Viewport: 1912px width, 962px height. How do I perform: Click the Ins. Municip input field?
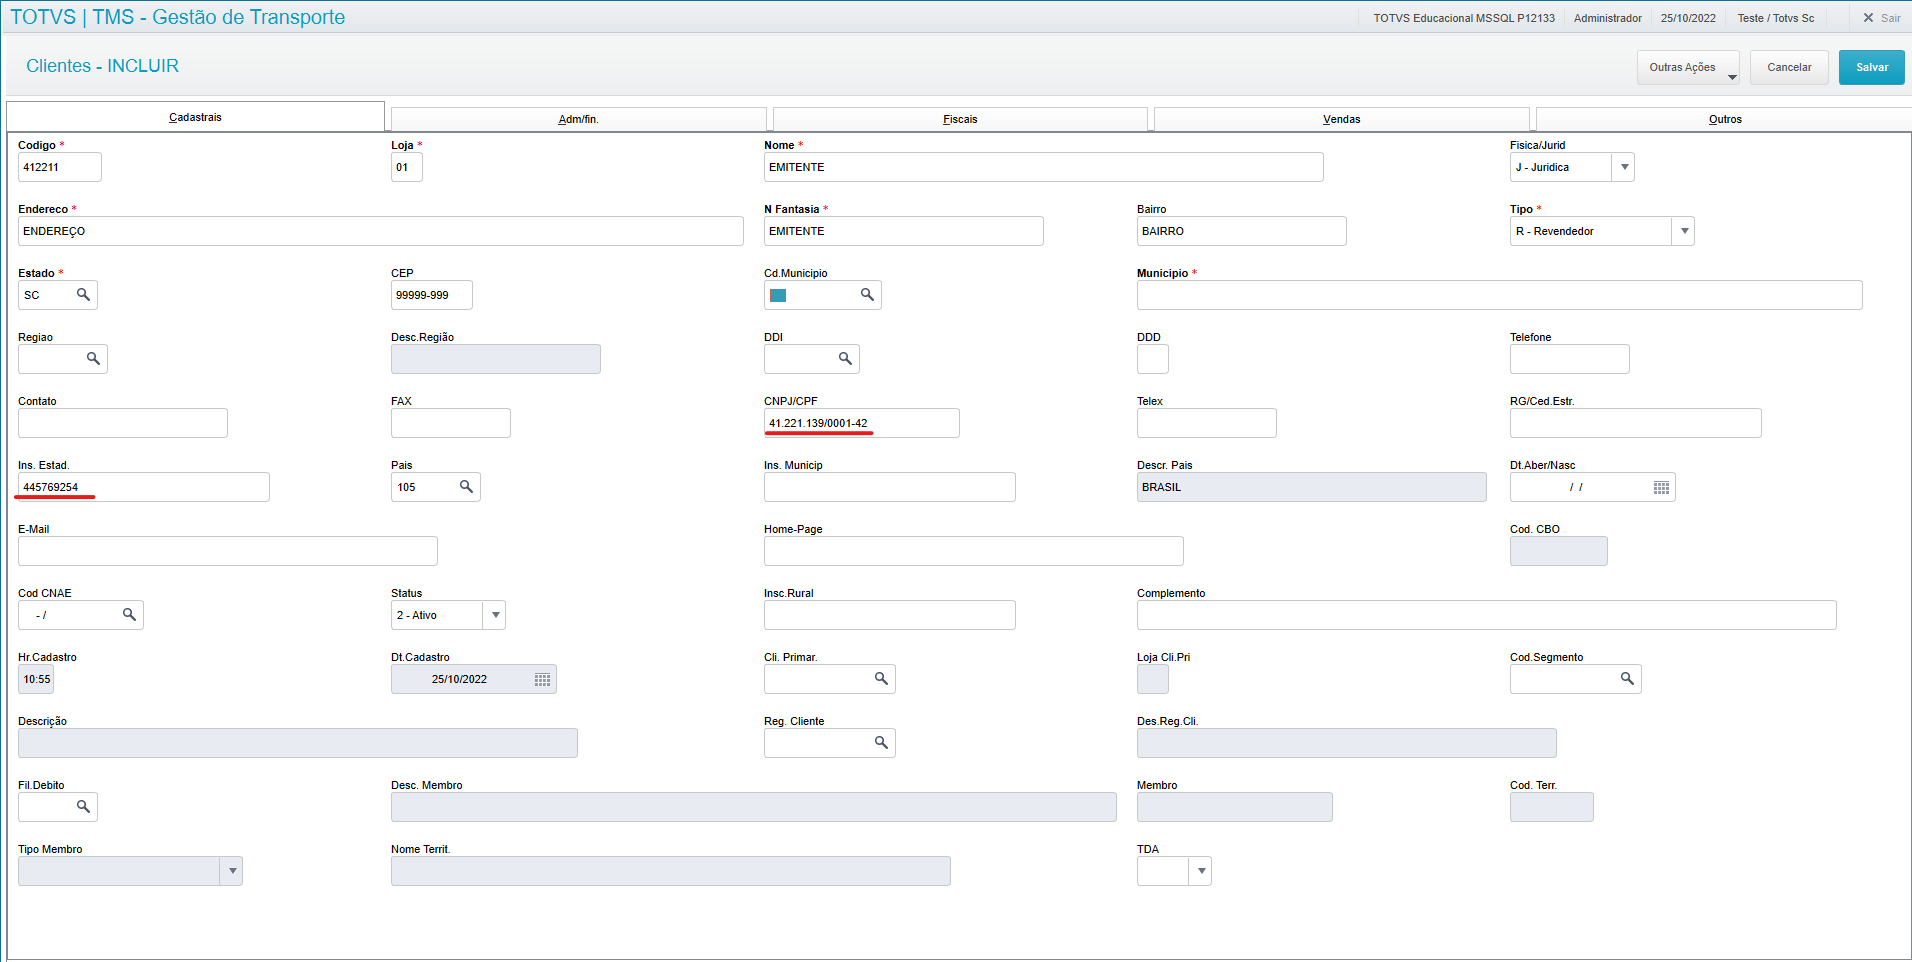point(890,487)
